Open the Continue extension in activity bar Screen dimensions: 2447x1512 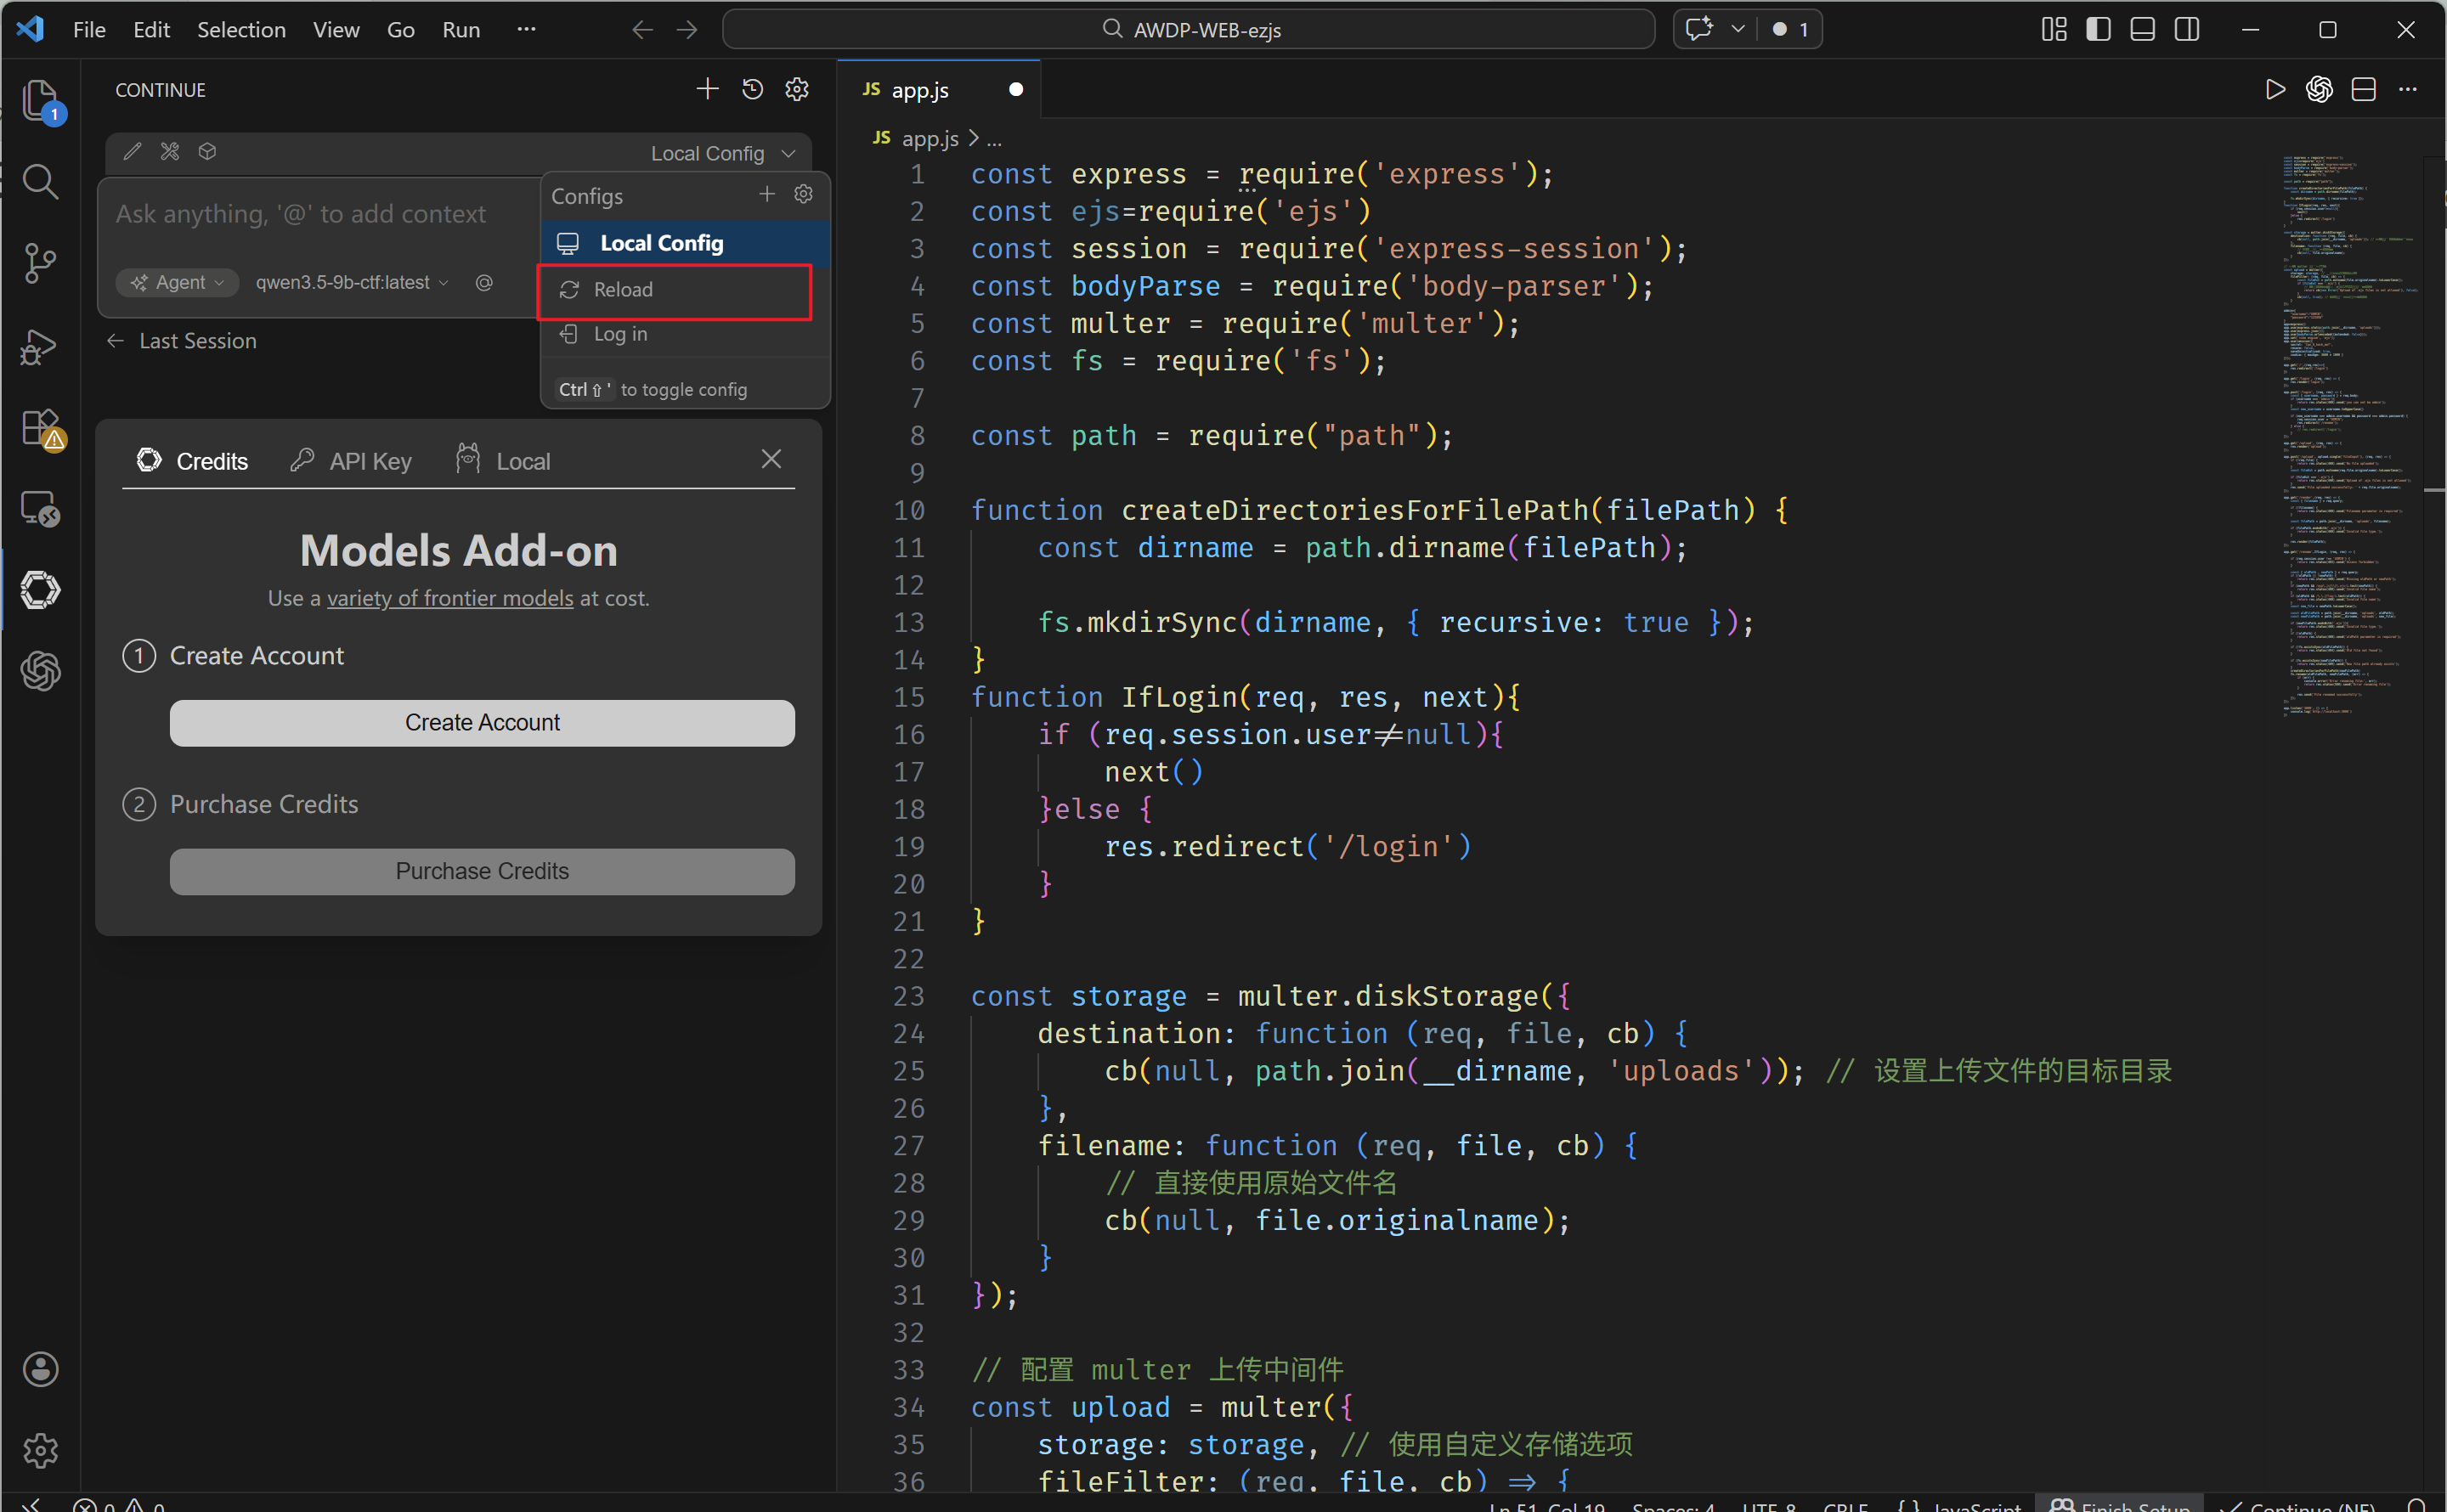click(40, 590)
